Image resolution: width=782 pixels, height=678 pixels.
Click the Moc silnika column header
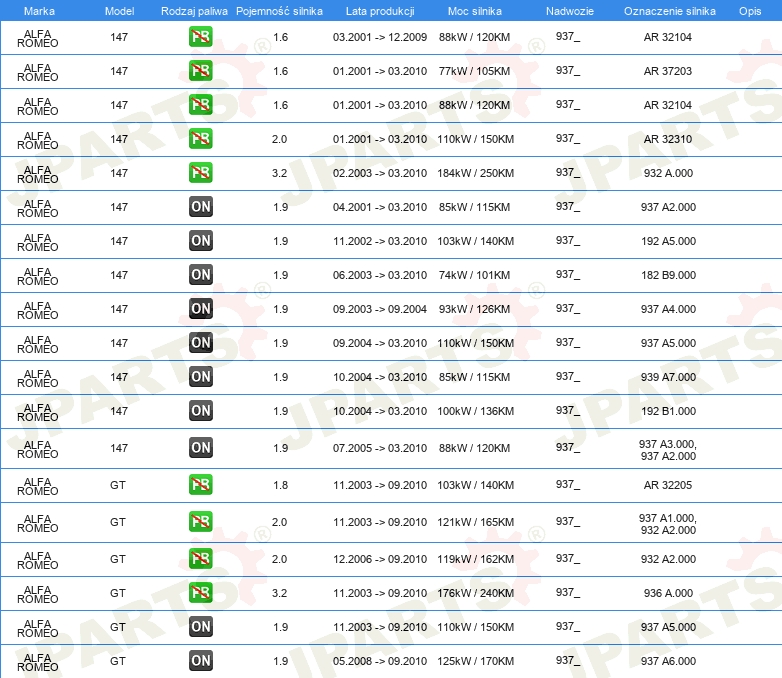[x=475, y=10]
